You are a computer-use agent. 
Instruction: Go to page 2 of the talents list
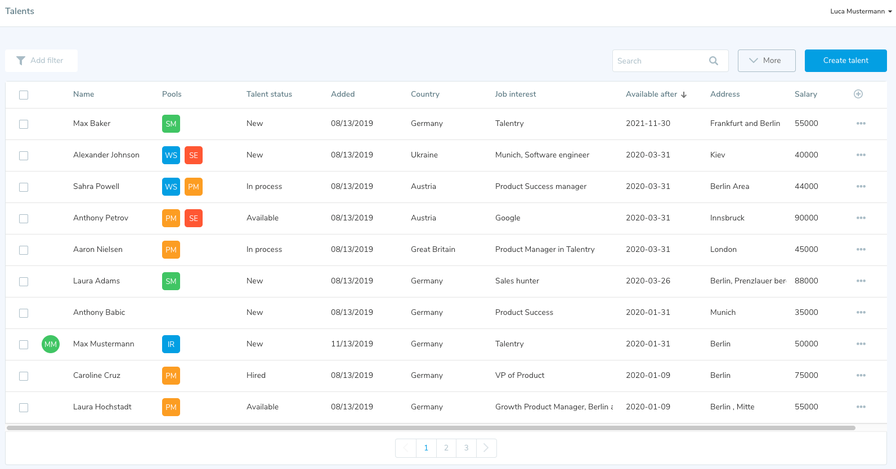(446, 448)
